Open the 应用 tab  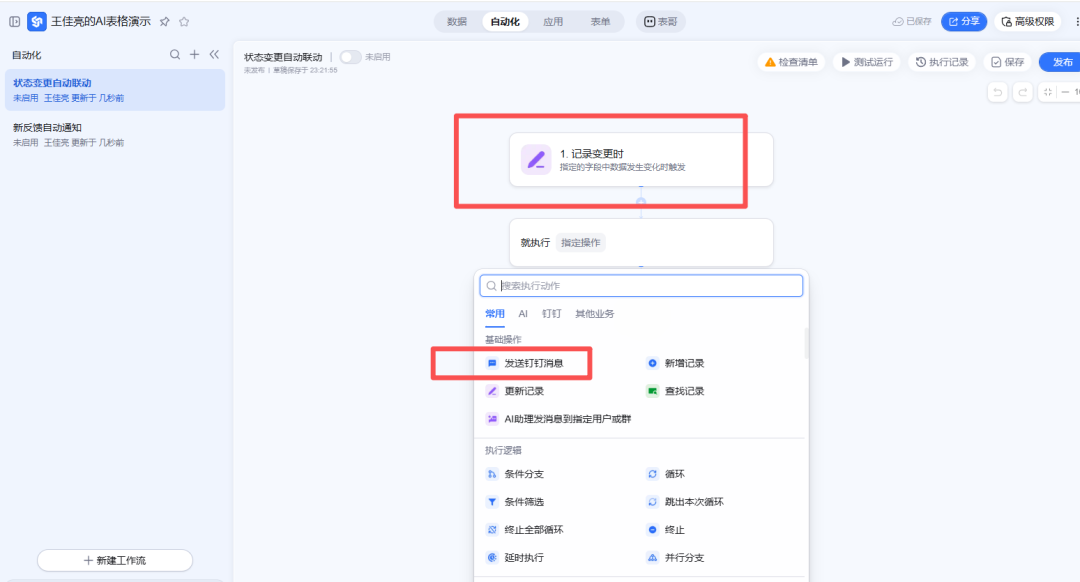tap(552, 21)
